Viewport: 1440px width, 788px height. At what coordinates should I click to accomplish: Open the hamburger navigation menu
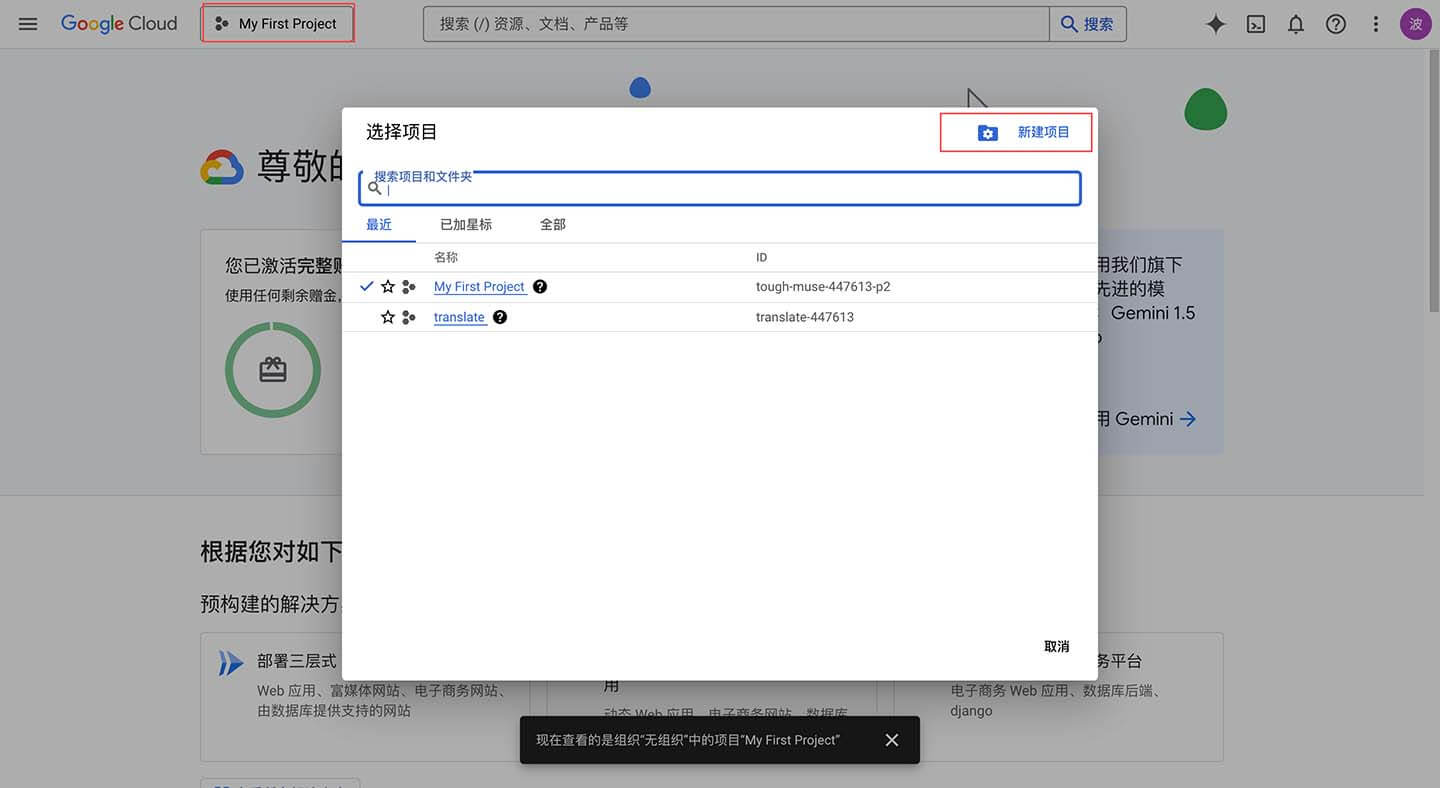pyautogui.click(x=28, y=24)
